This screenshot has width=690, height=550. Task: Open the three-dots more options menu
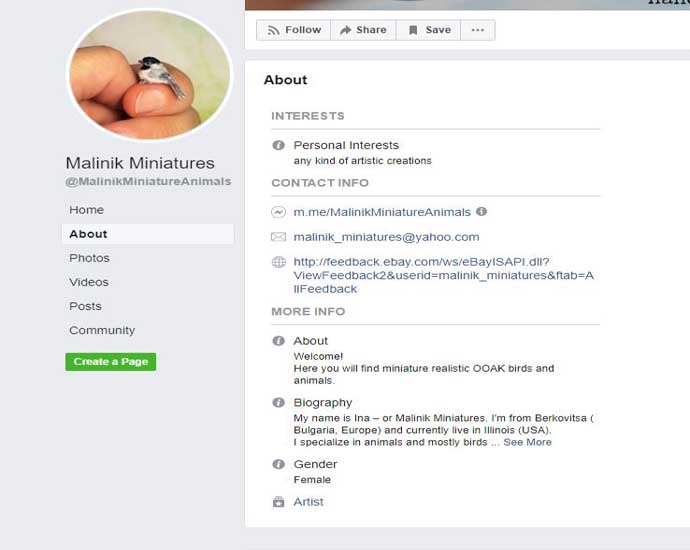tap(477, 30)
